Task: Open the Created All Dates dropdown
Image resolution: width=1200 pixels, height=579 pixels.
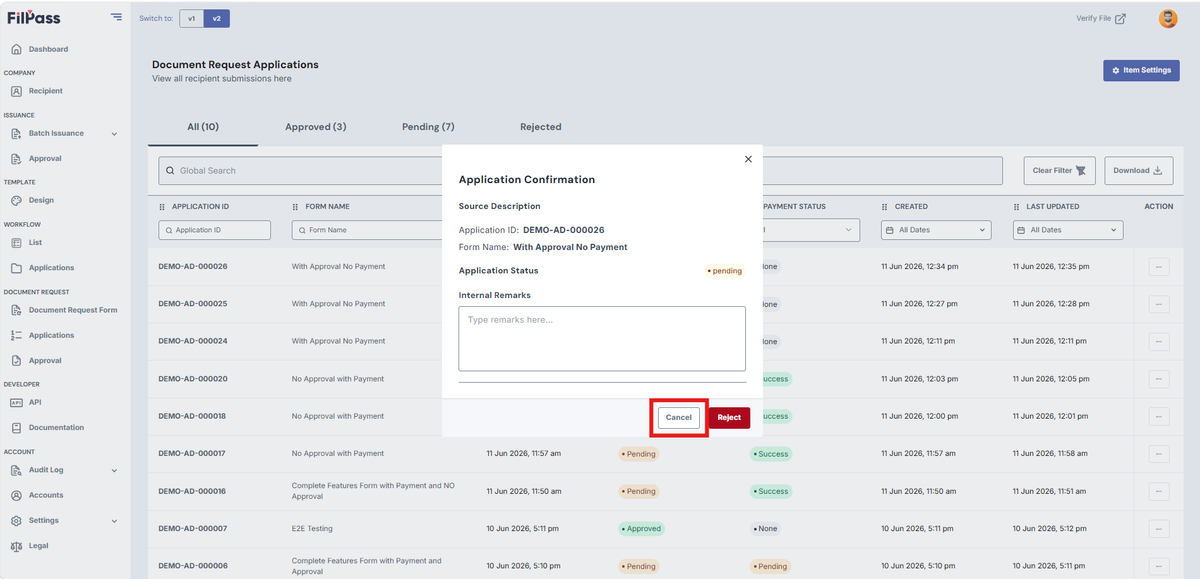Action: [x=936, y=230]
